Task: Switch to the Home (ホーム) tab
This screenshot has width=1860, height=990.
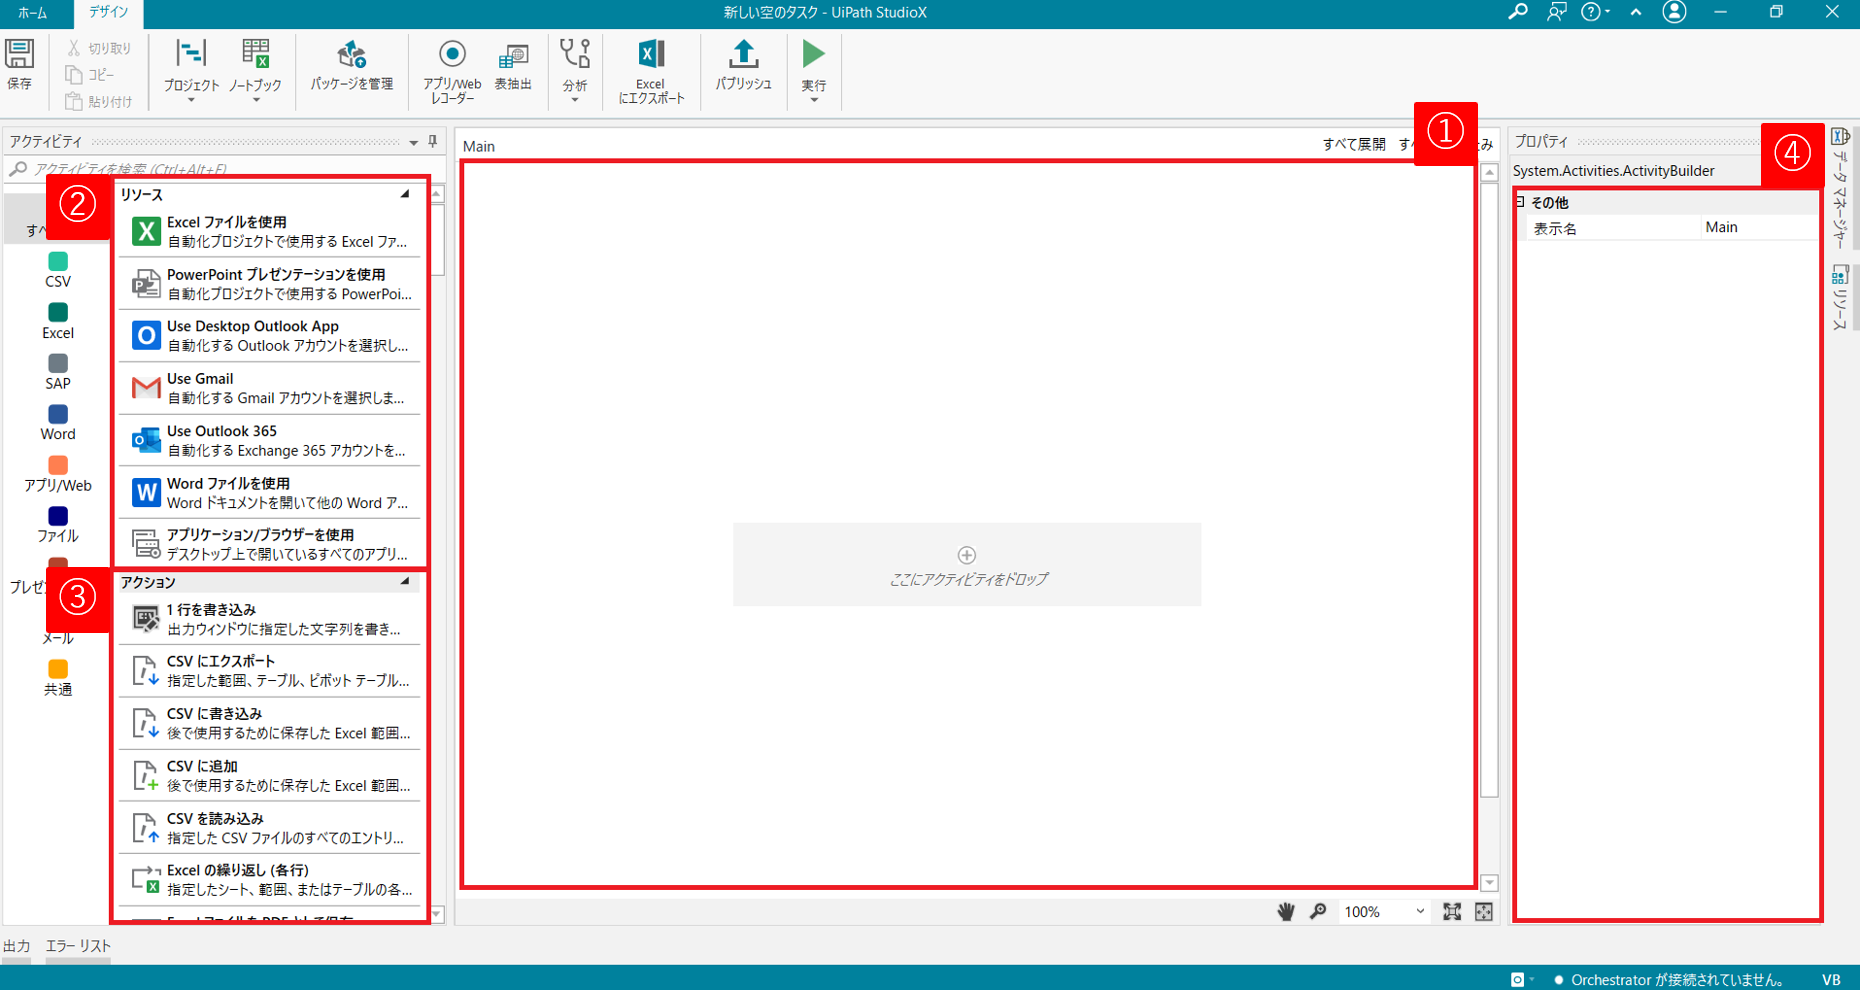Action: (32, 13)
